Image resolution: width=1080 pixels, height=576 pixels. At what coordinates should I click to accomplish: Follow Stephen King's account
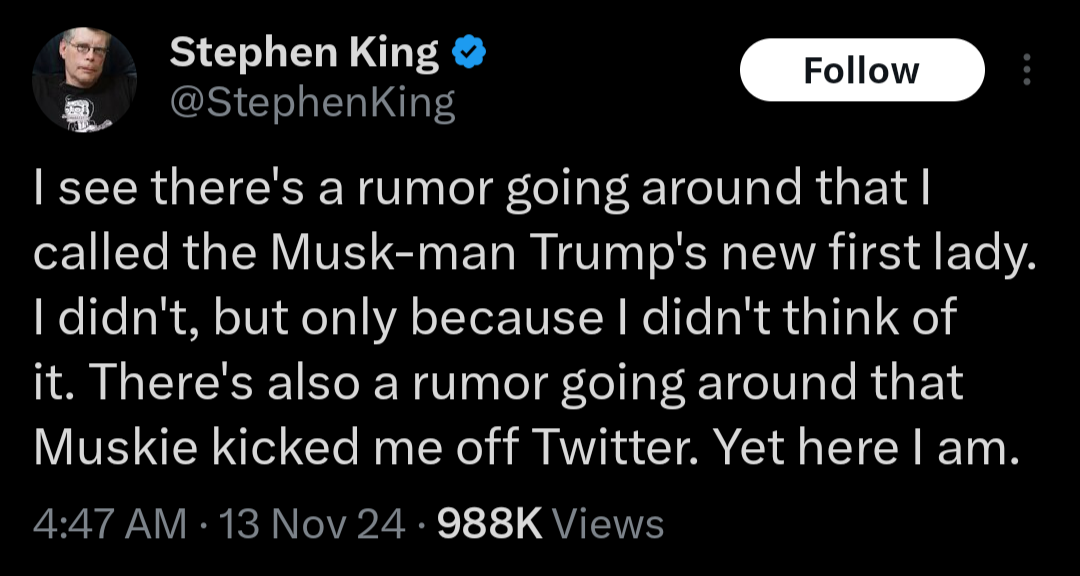862,70
